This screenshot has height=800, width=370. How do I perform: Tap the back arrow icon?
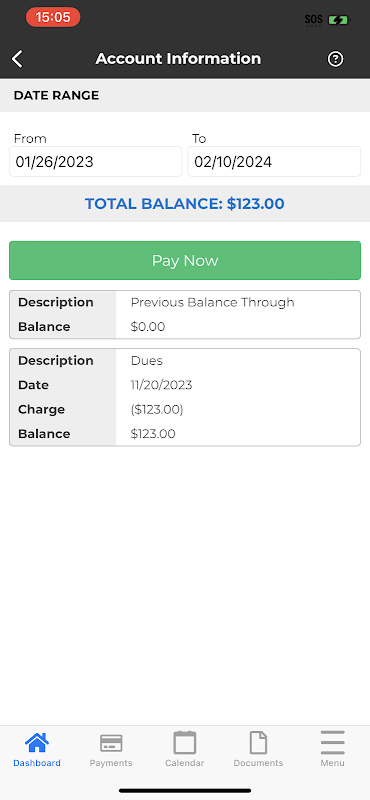[x=17, y=59]
